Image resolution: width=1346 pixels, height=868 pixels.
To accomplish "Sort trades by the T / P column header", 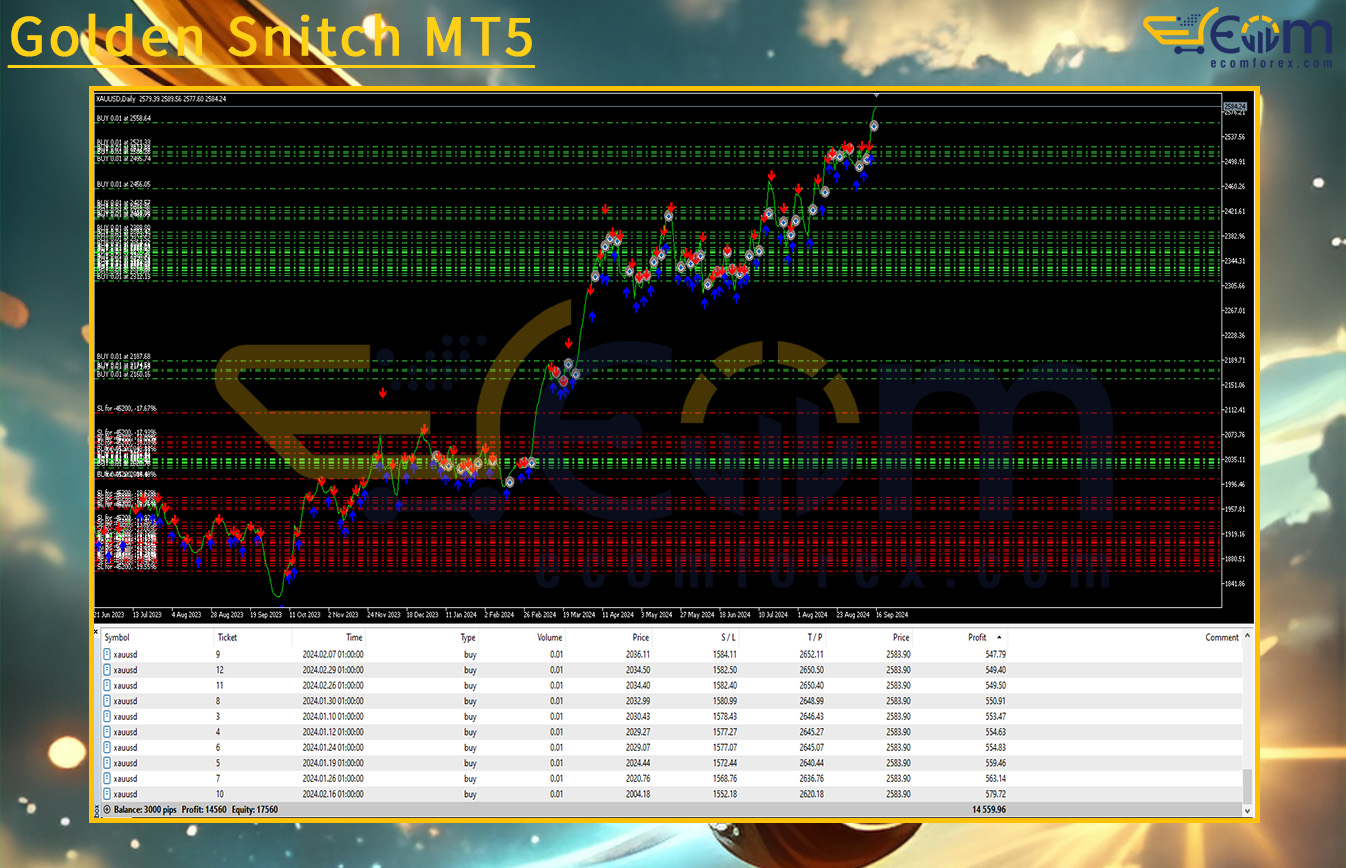I will tap(814, 637).
